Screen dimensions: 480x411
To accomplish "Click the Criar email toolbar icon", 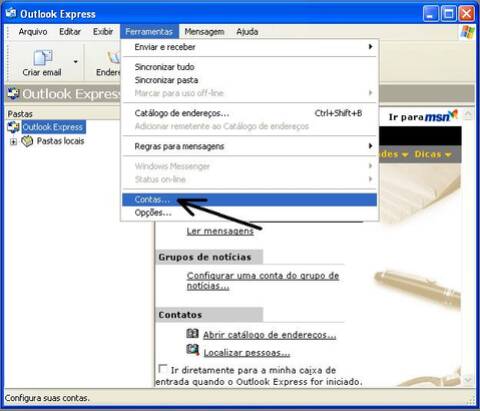I will (x=42, y=58).
